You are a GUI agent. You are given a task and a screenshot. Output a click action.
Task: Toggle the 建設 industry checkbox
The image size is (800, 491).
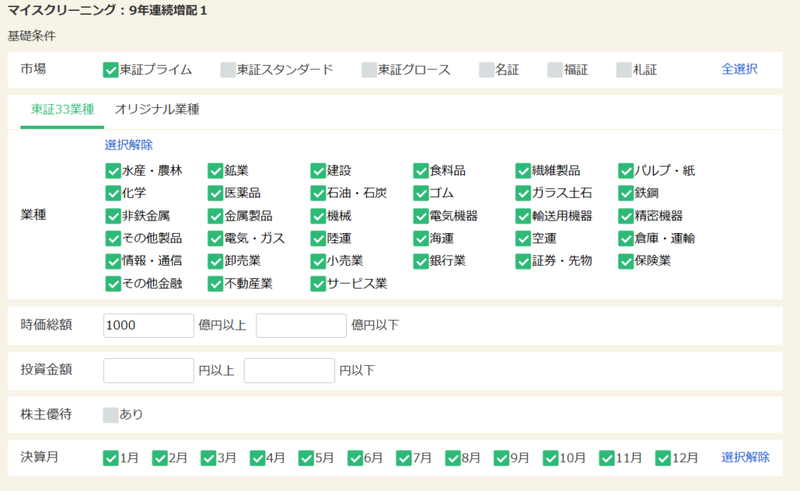click(318, 170)
